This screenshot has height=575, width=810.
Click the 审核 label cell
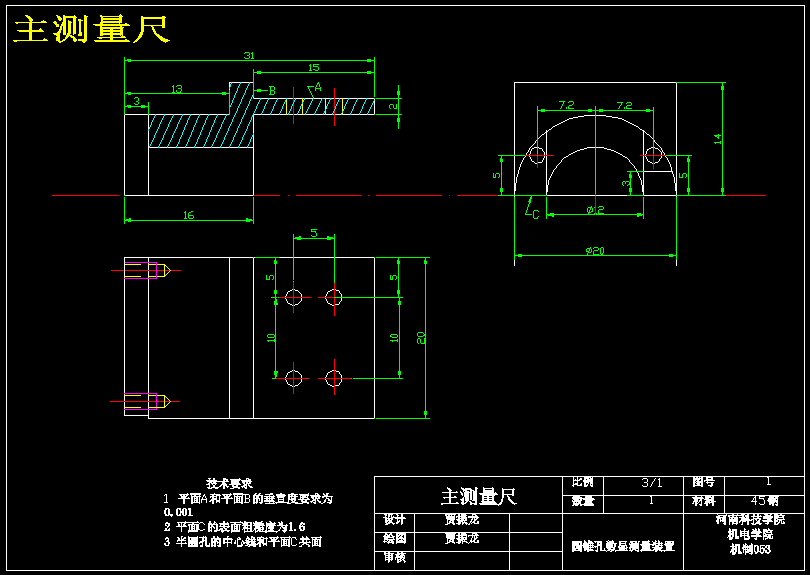394,557
